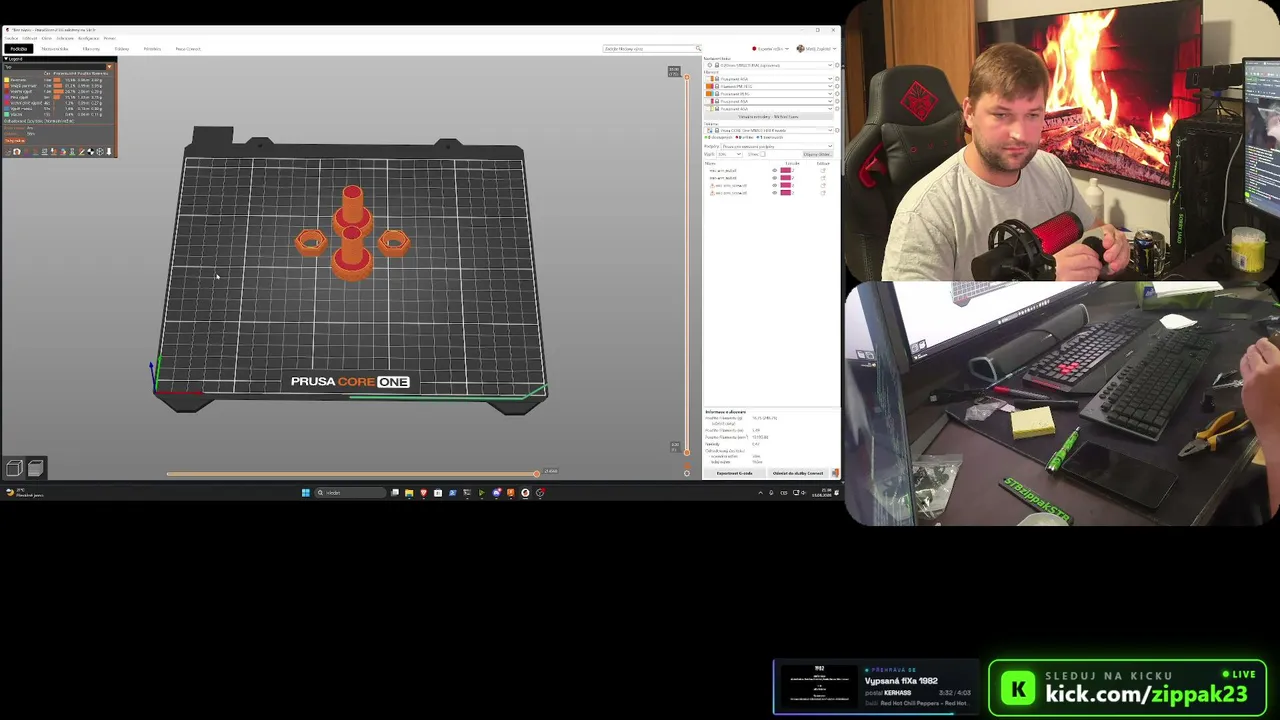Viewport: 1280px width, 720px height.
Task: Click the bottom thumb of vertical layer slider
Action: click(686, 451)
